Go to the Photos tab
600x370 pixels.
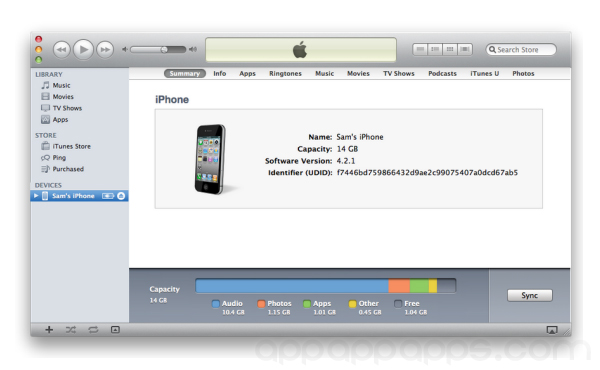pos(523,73)
